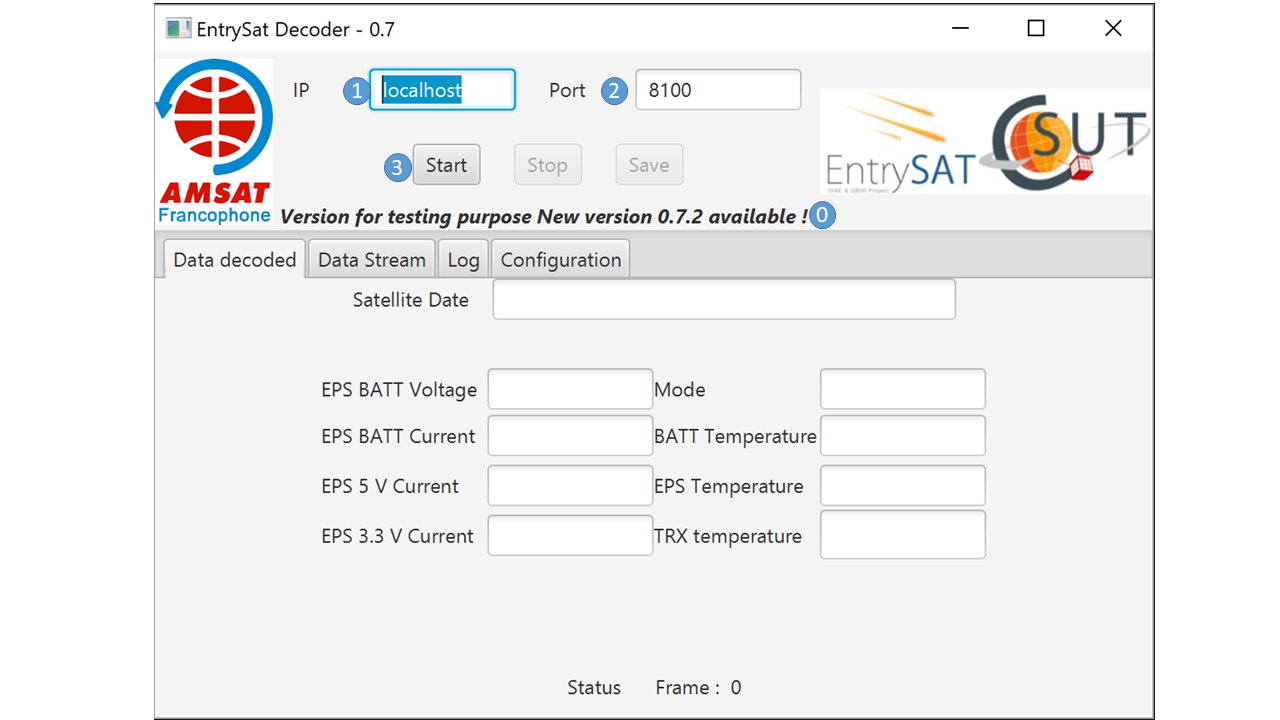This screenshot has width=1280, height=720.
Task: Click the 'TRX temperature' label
Action: pos(728,536)
